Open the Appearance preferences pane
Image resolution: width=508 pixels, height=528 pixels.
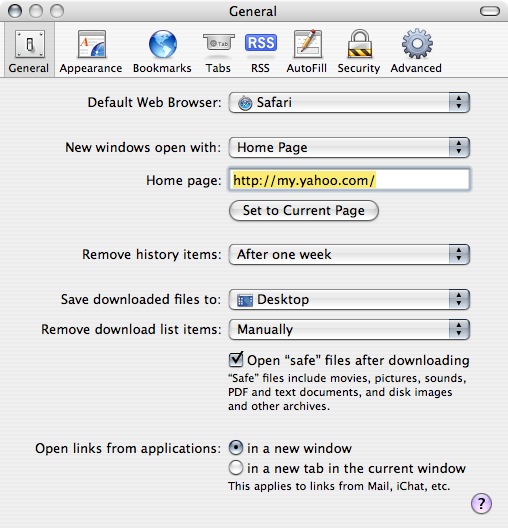91,51
